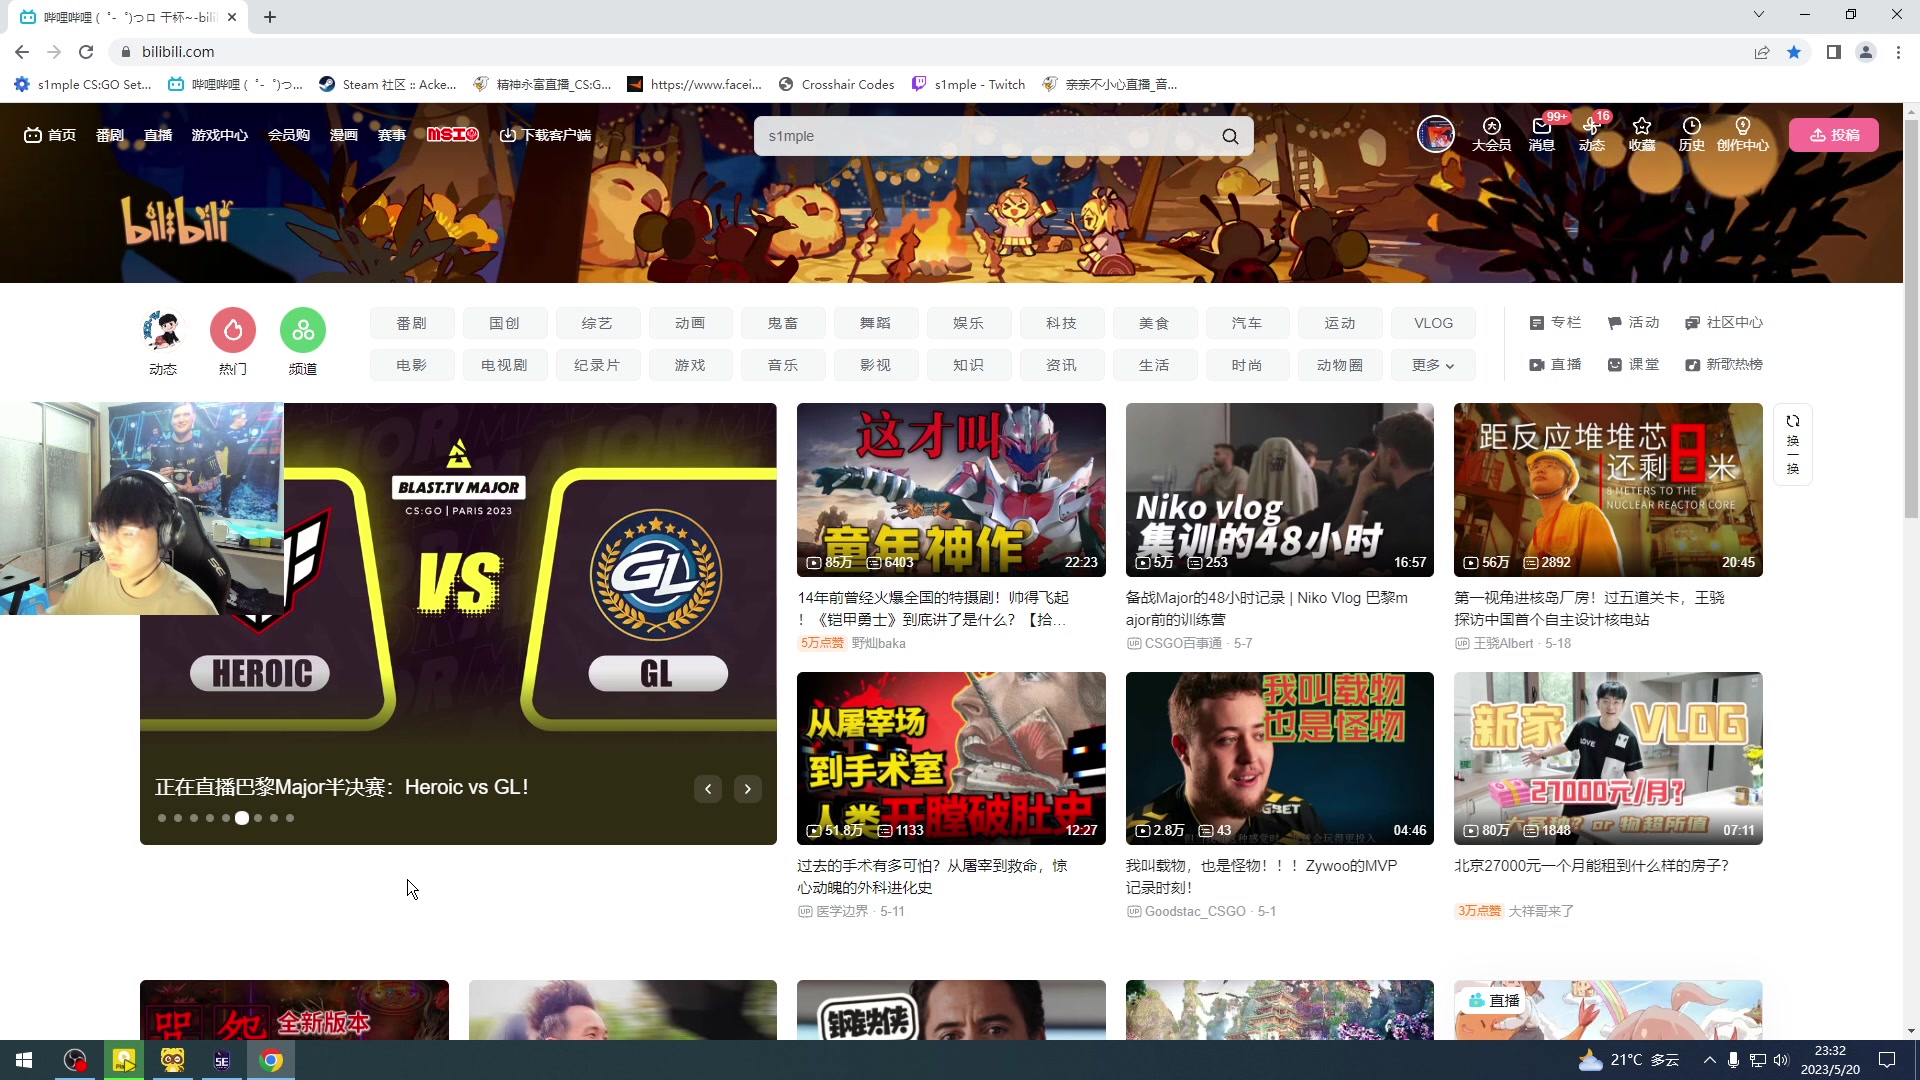
Task: Open 纪录片 category button
Action: 597,365
